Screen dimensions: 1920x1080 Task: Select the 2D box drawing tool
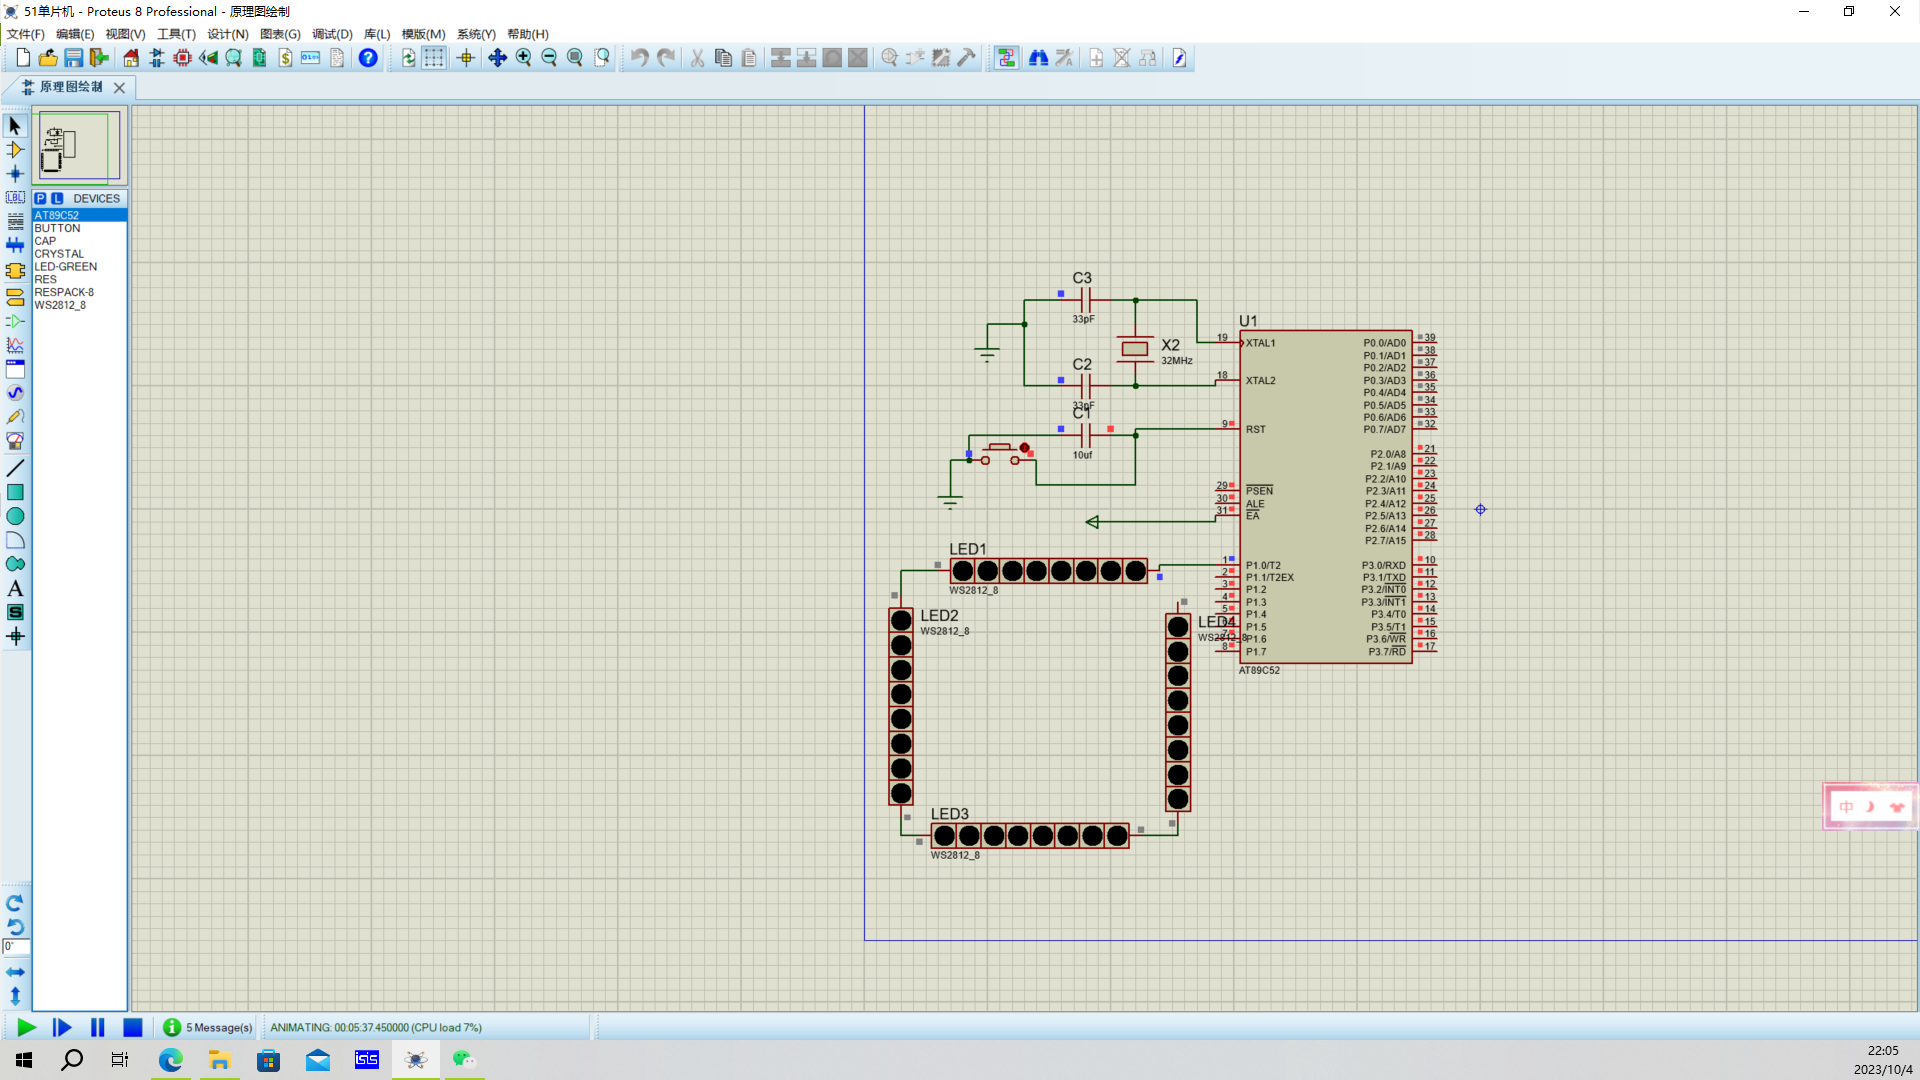pyautogui.click(x=15, y=492)
